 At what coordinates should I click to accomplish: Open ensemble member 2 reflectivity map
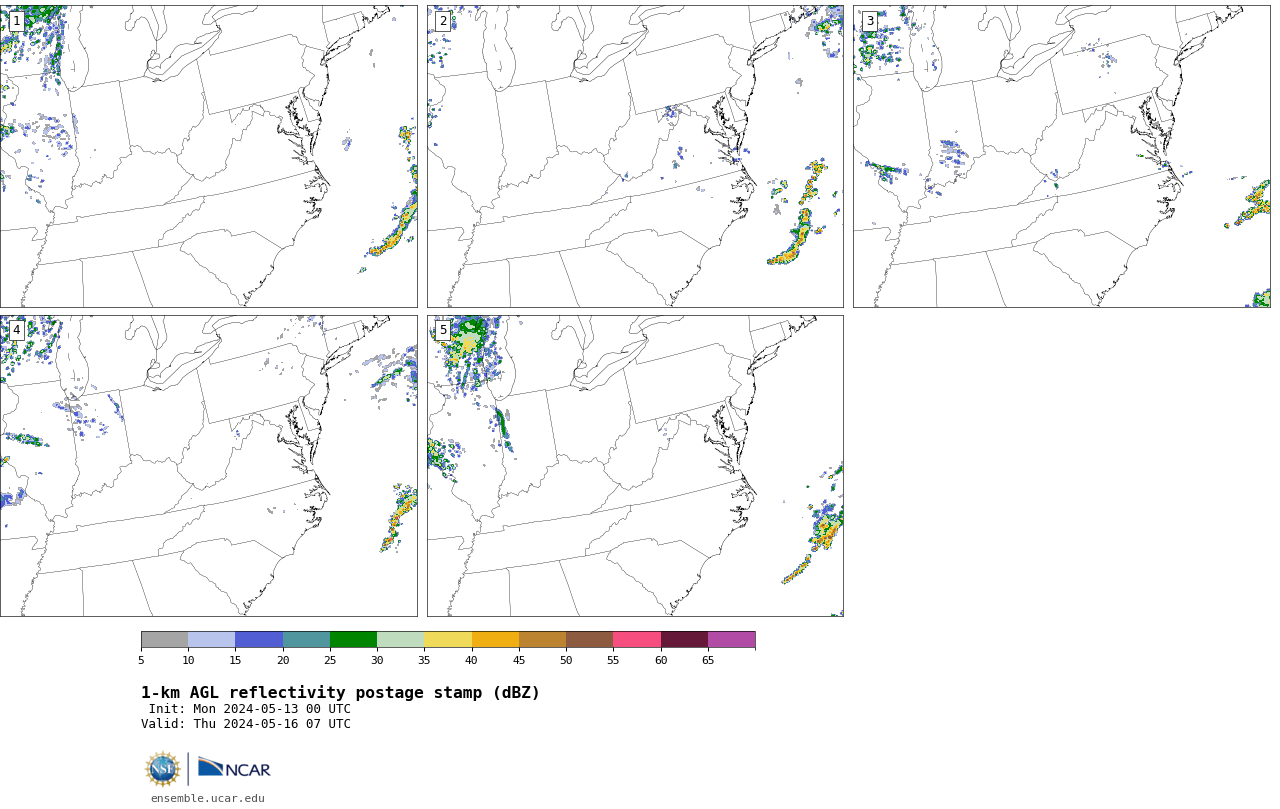pyautogui.click(x=635, y=156)
